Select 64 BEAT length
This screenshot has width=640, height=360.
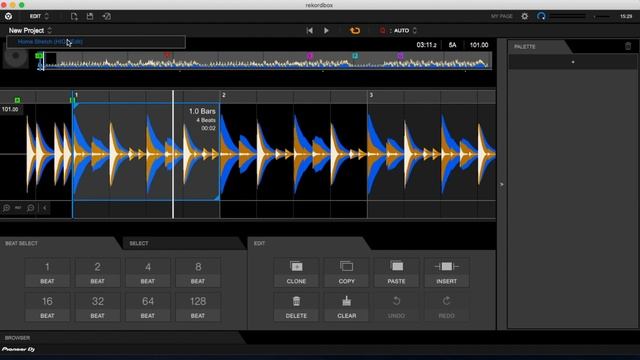tap(148, 307)
